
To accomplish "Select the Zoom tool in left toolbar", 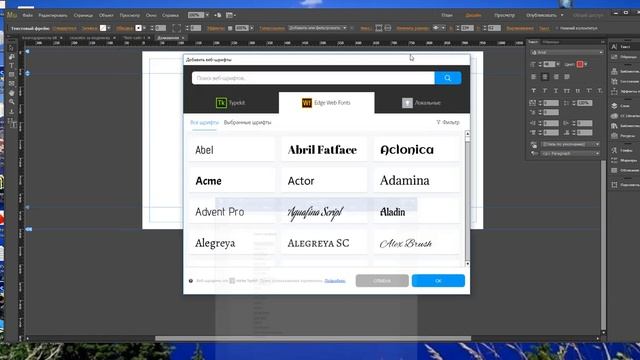I will (11, 102).
